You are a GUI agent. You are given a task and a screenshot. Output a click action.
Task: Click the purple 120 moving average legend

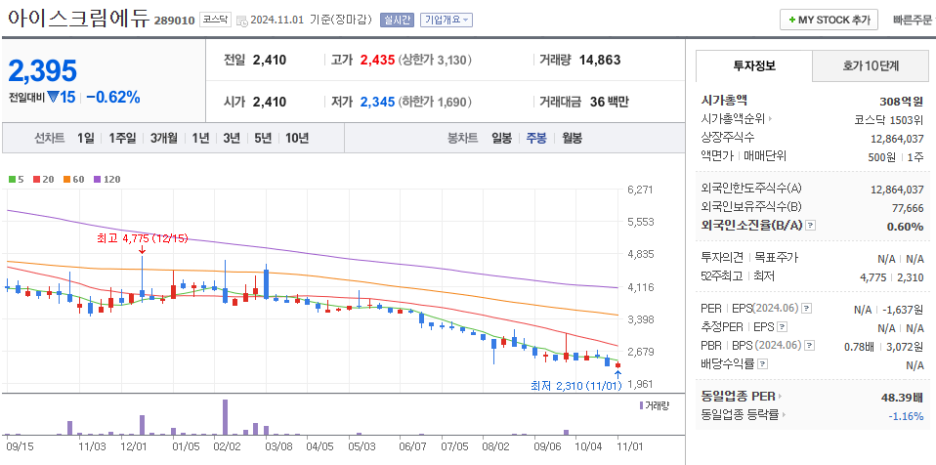tap(107, 179)
